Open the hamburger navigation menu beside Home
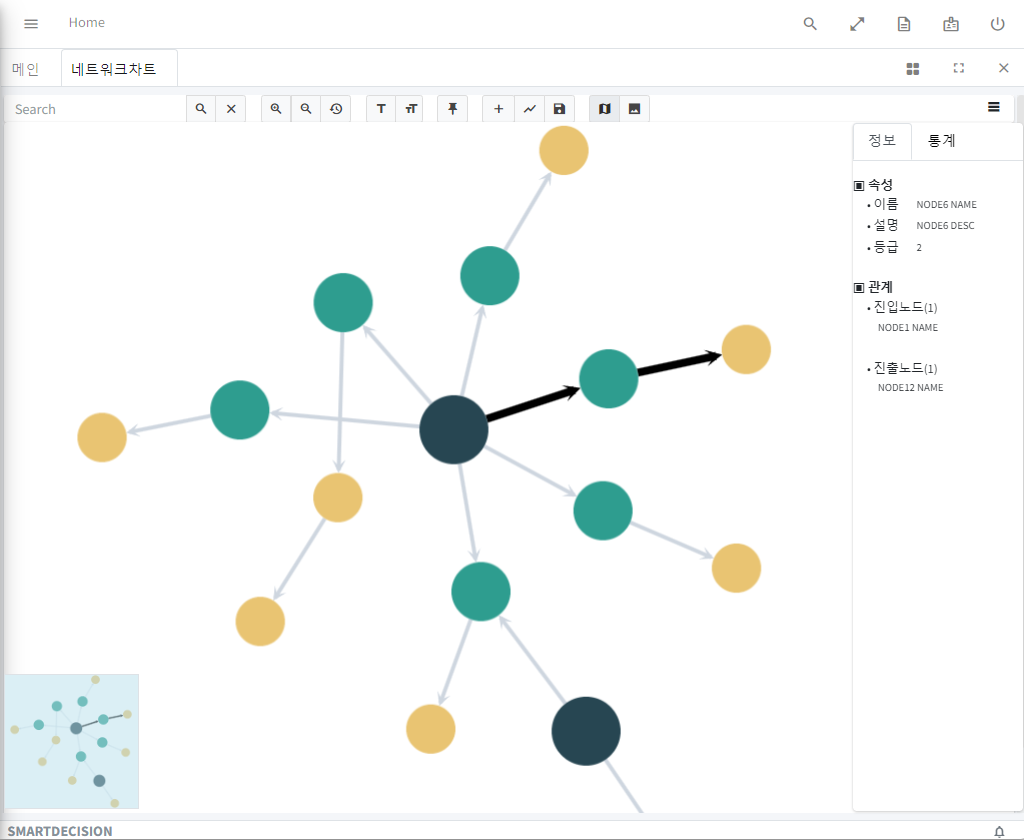1024x840 pixels. pyautogui.click(x=31, y=24)
